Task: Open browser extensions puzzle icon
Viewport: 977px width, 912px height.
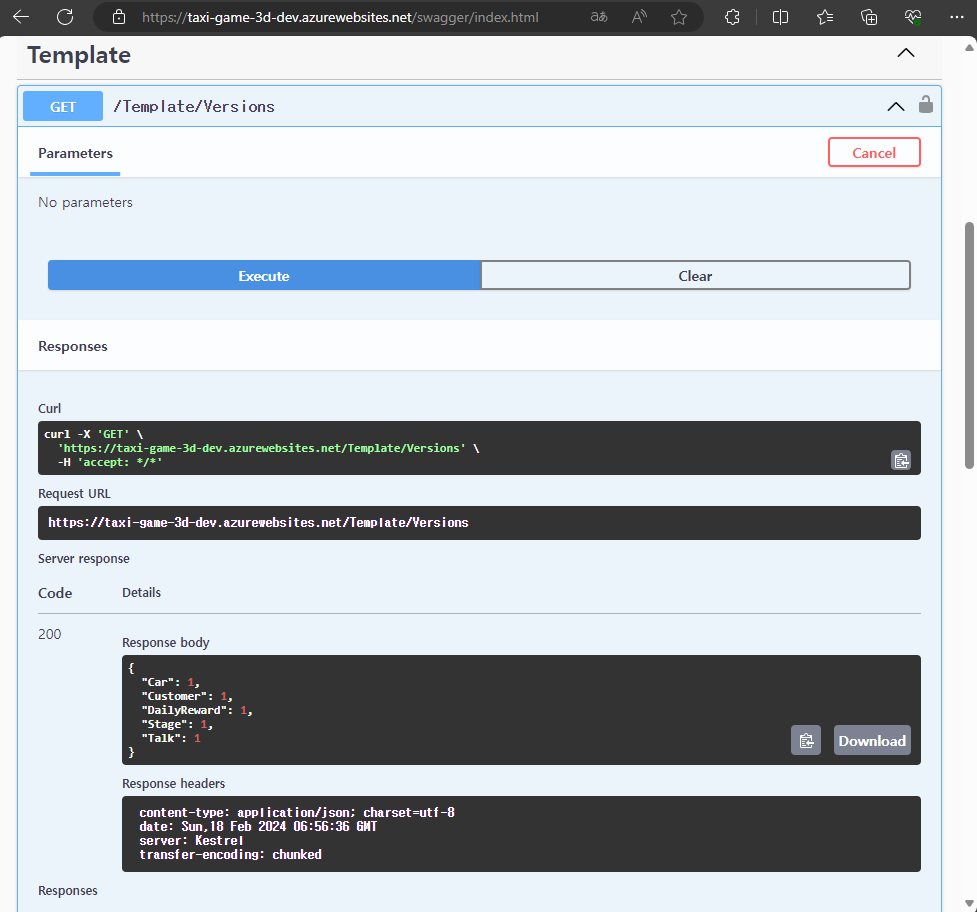Action: (x=733, y=17)
